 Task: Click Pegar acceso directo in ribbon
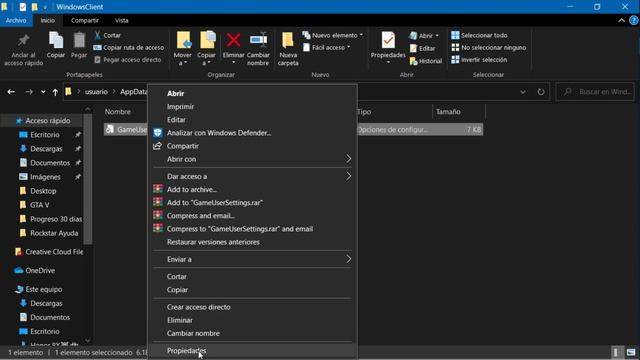(128, 60)
